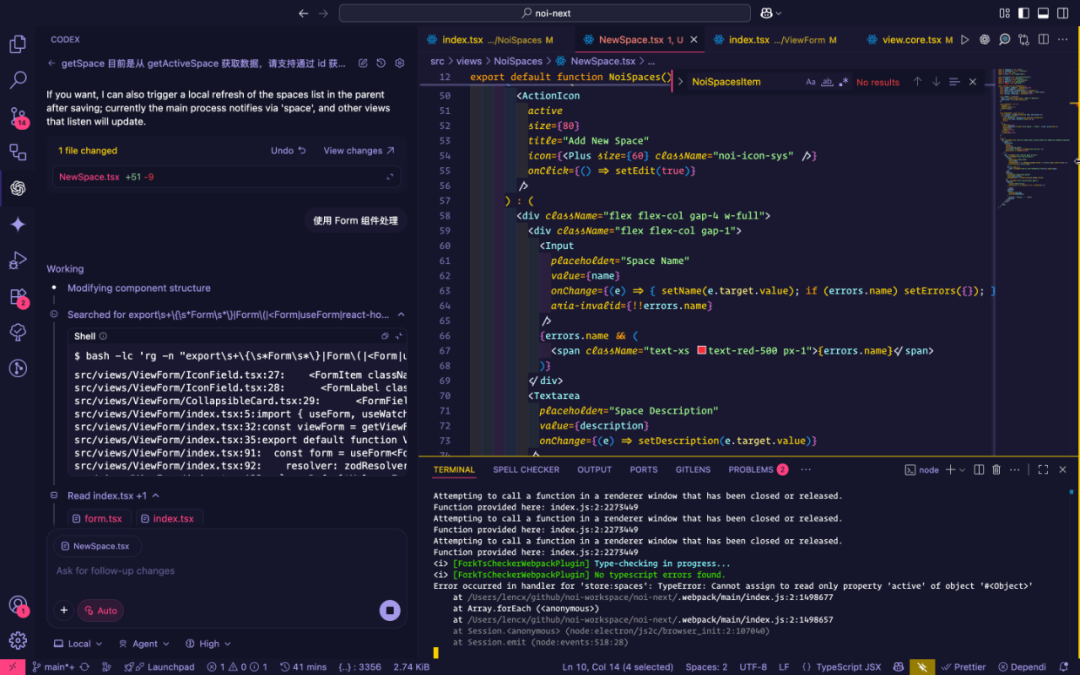Switch to the view.core.tsx tab
This screenshot has height=675, width=1080.
click(x=911, y=40)
